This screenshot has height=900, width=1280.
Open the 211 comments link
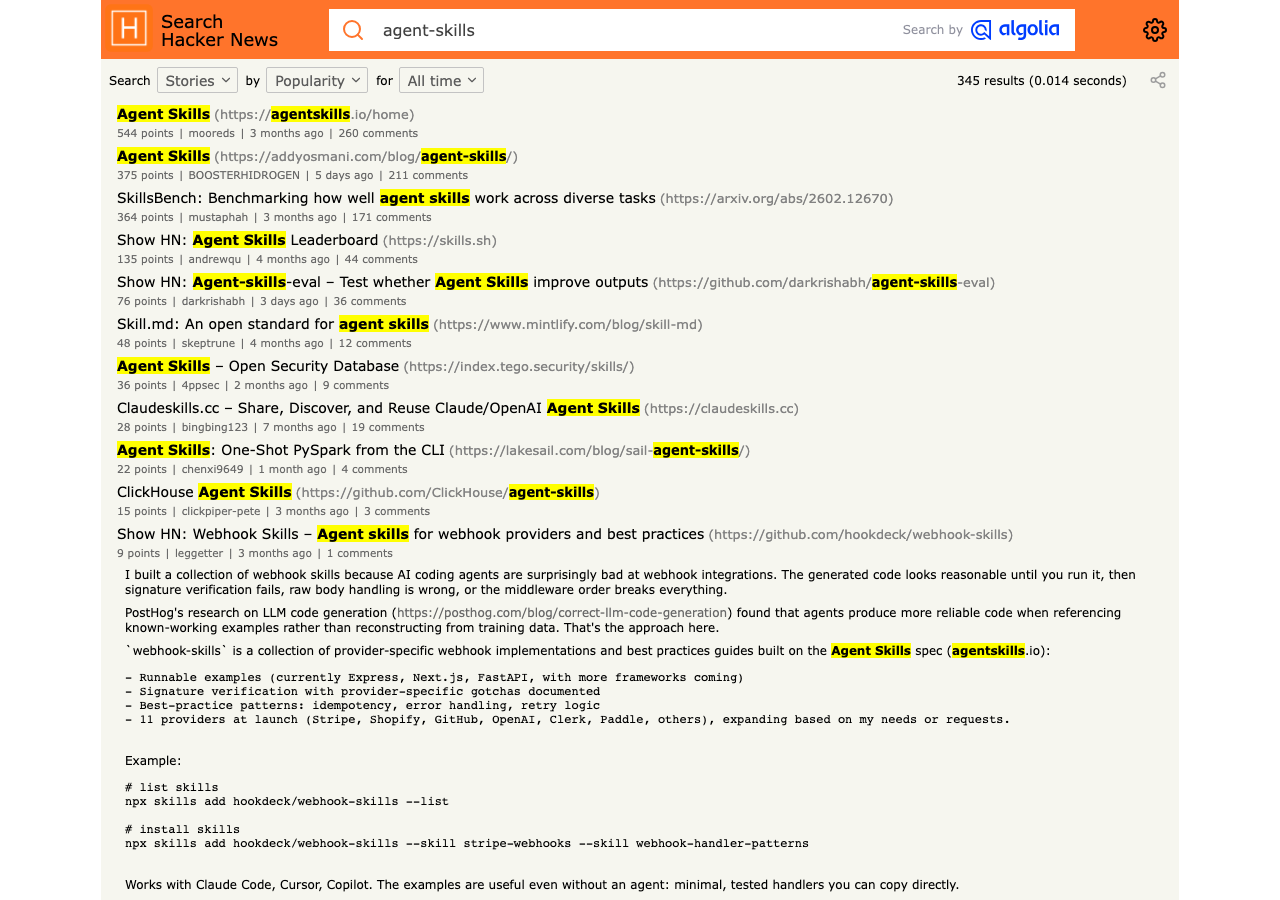[428, 175]
